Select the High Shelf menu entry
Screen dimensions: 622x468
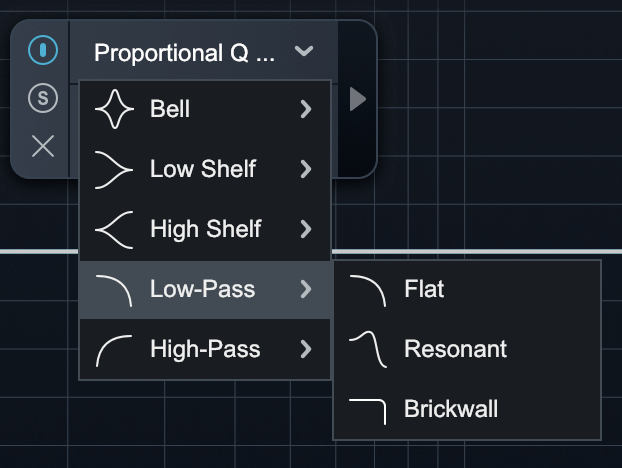[x=205, y=229]
